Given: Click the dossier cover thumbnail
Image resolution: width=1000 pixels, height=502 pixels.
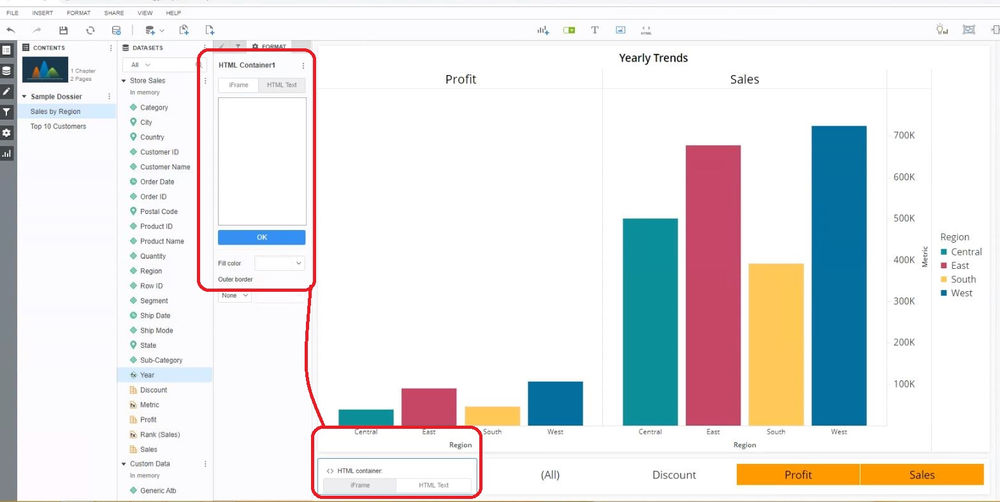Looking at the screenshot, I should coord(45,70).
